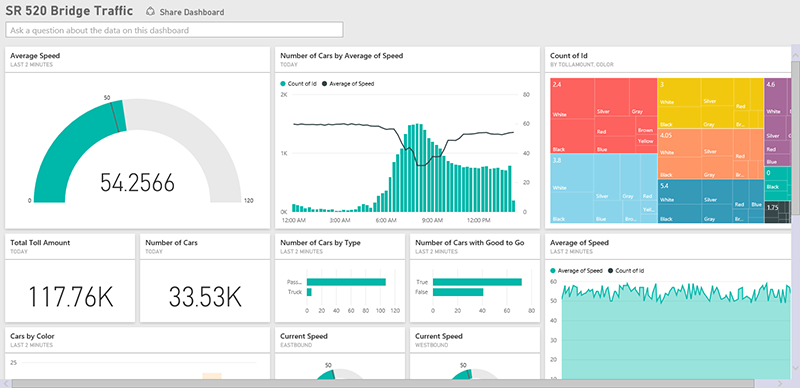The width and height of the screenshot is (800, 388).
Task: Click the gauge target marker labeled 50 on Average Speed
Action: click(115, 117)
